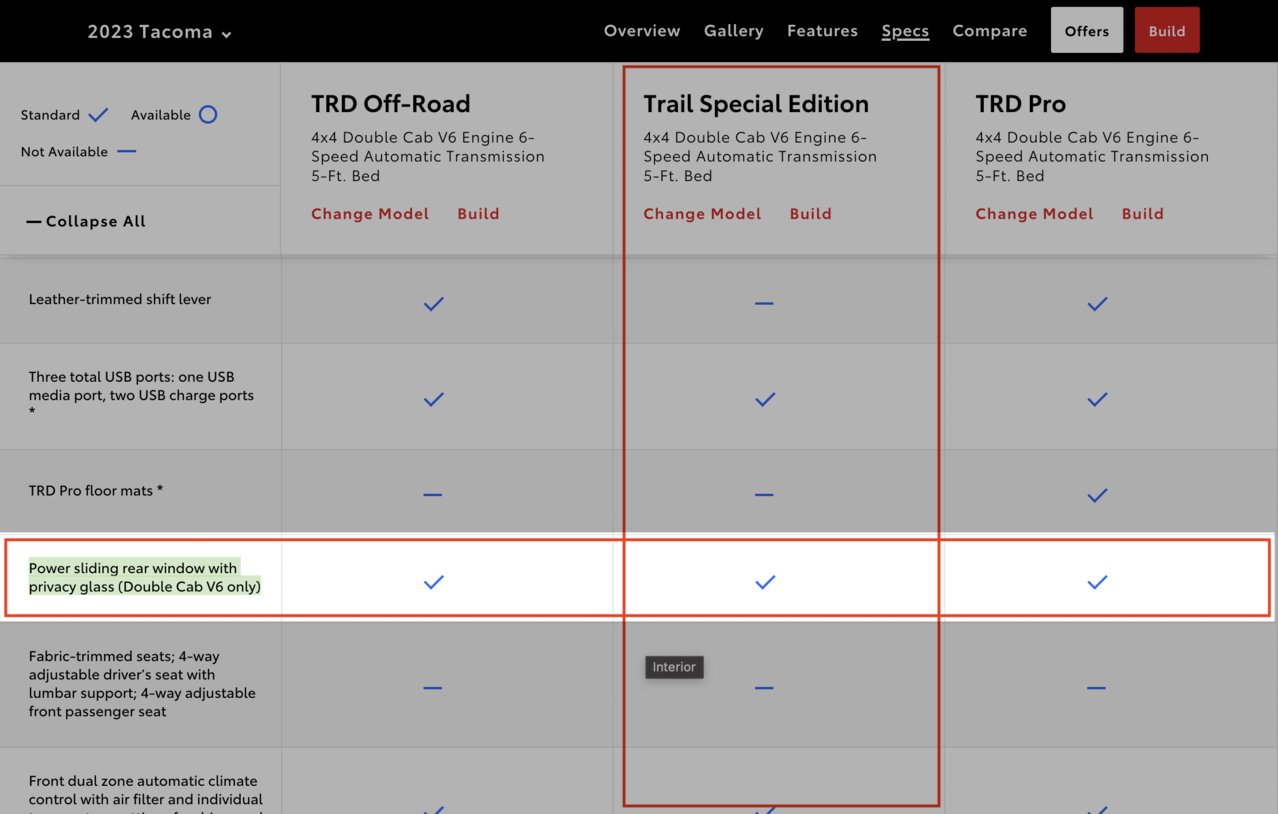Click the gray Offers button
This screenshot has width=1278, height=814.
[x=1087, y=30]
